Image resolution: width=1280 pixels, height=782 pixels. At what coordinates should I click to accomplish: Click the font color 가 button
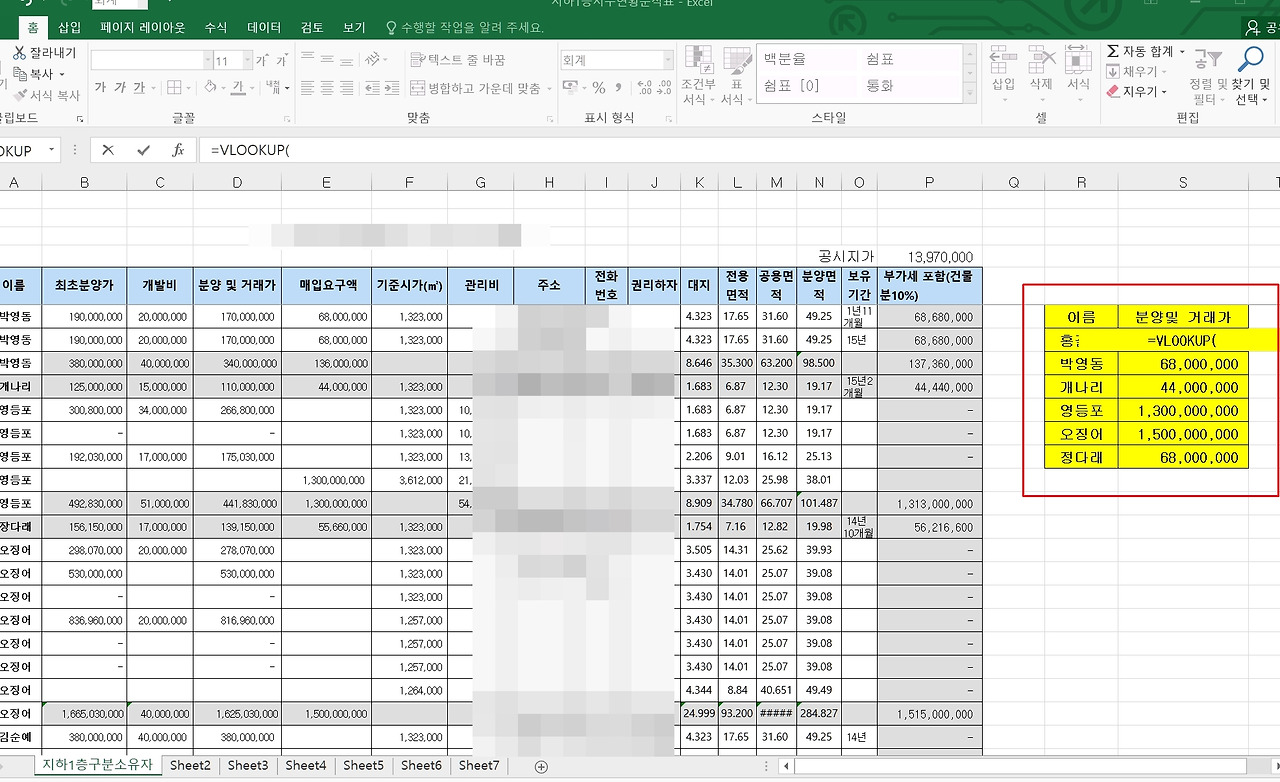238,88
